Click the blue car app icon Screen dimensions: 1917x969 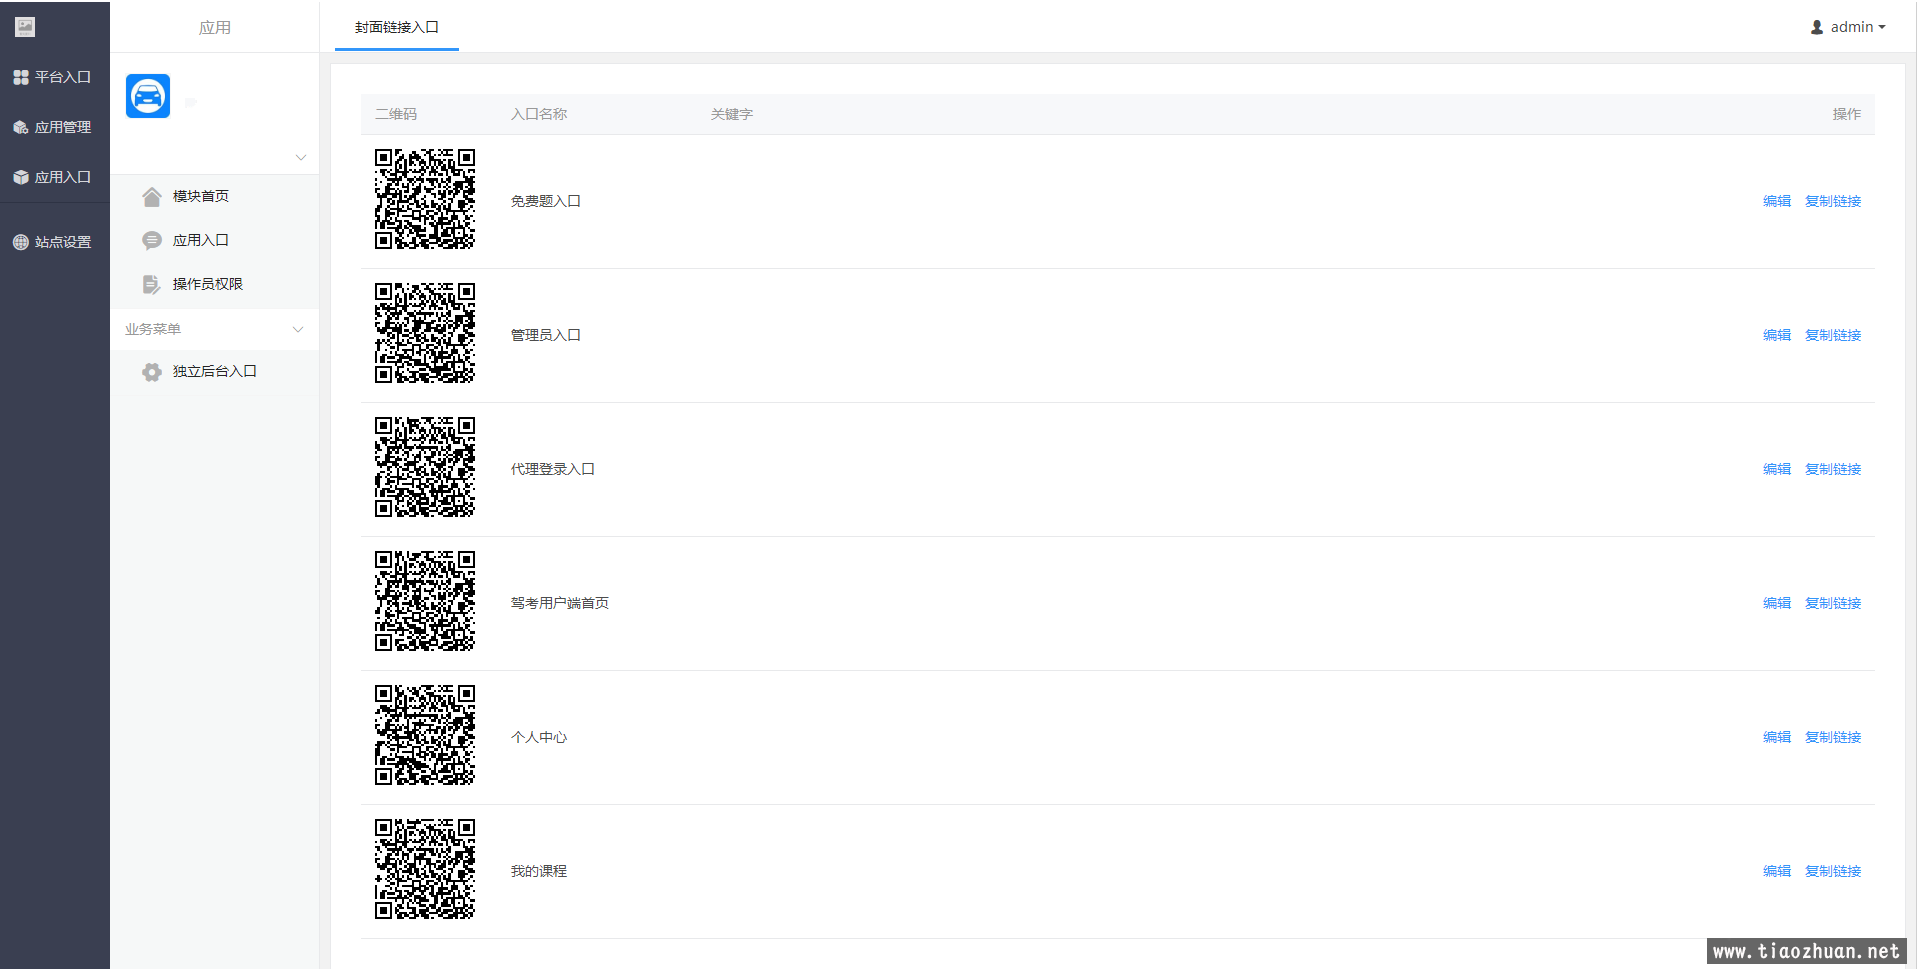click(x=148, y=96)
